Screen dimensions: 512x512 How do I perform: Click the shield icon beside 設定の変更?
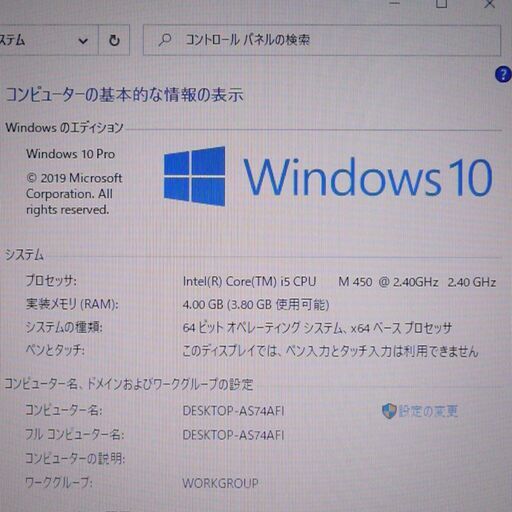389,411
